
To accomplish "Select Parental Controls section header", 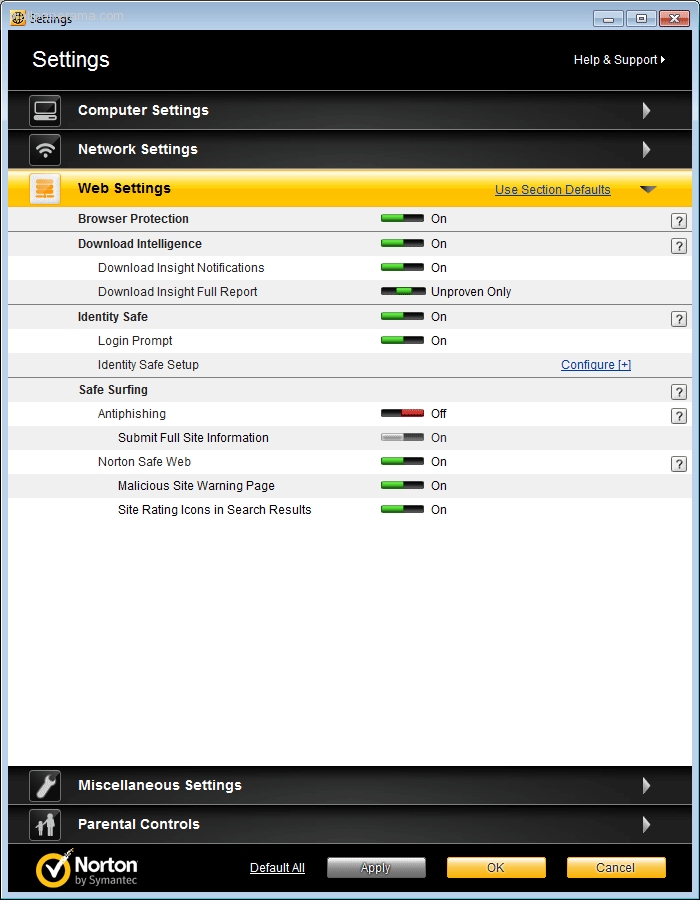I will (x=350, y=825).
